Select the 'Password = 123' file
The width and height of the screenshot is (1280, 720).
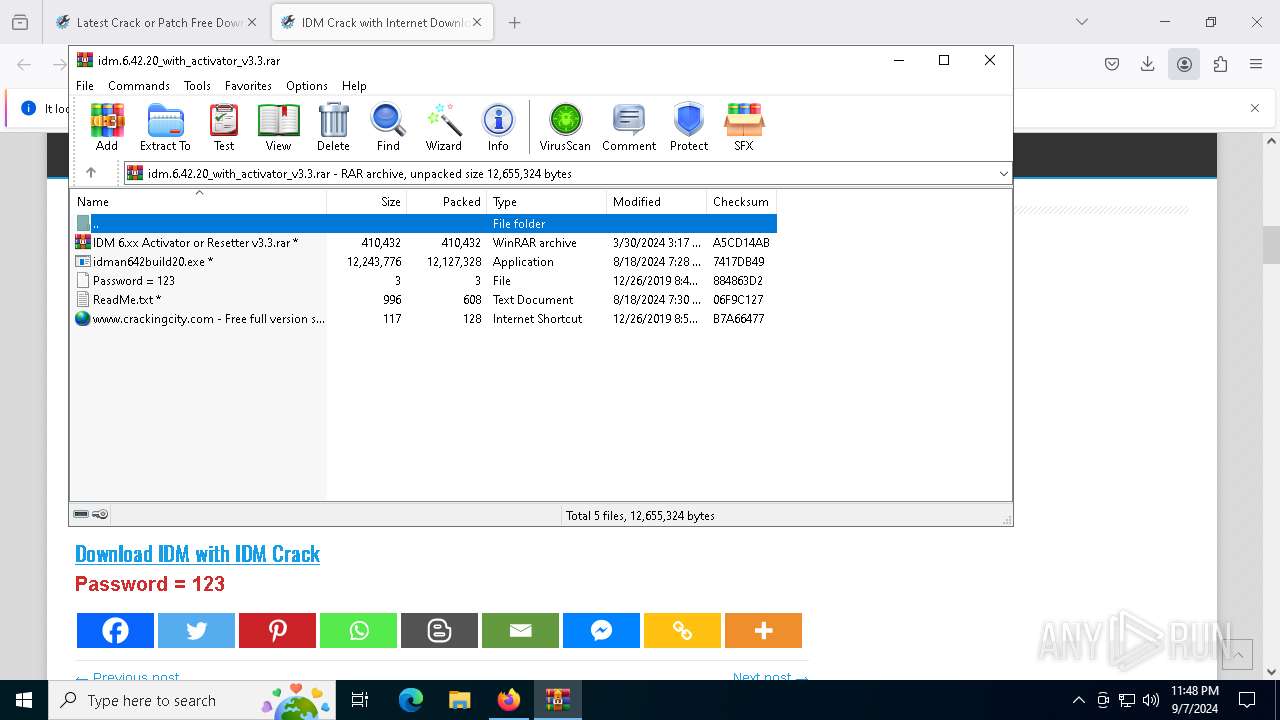(425, 280)
